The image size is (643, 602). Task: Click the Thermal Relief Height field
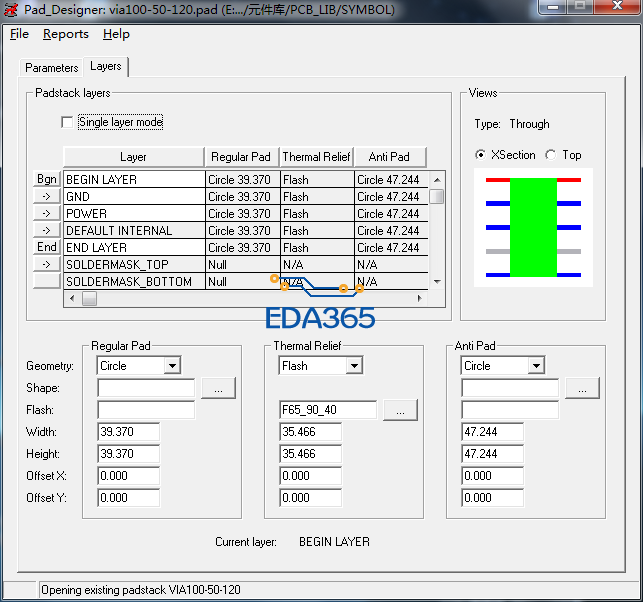point(310,454)
